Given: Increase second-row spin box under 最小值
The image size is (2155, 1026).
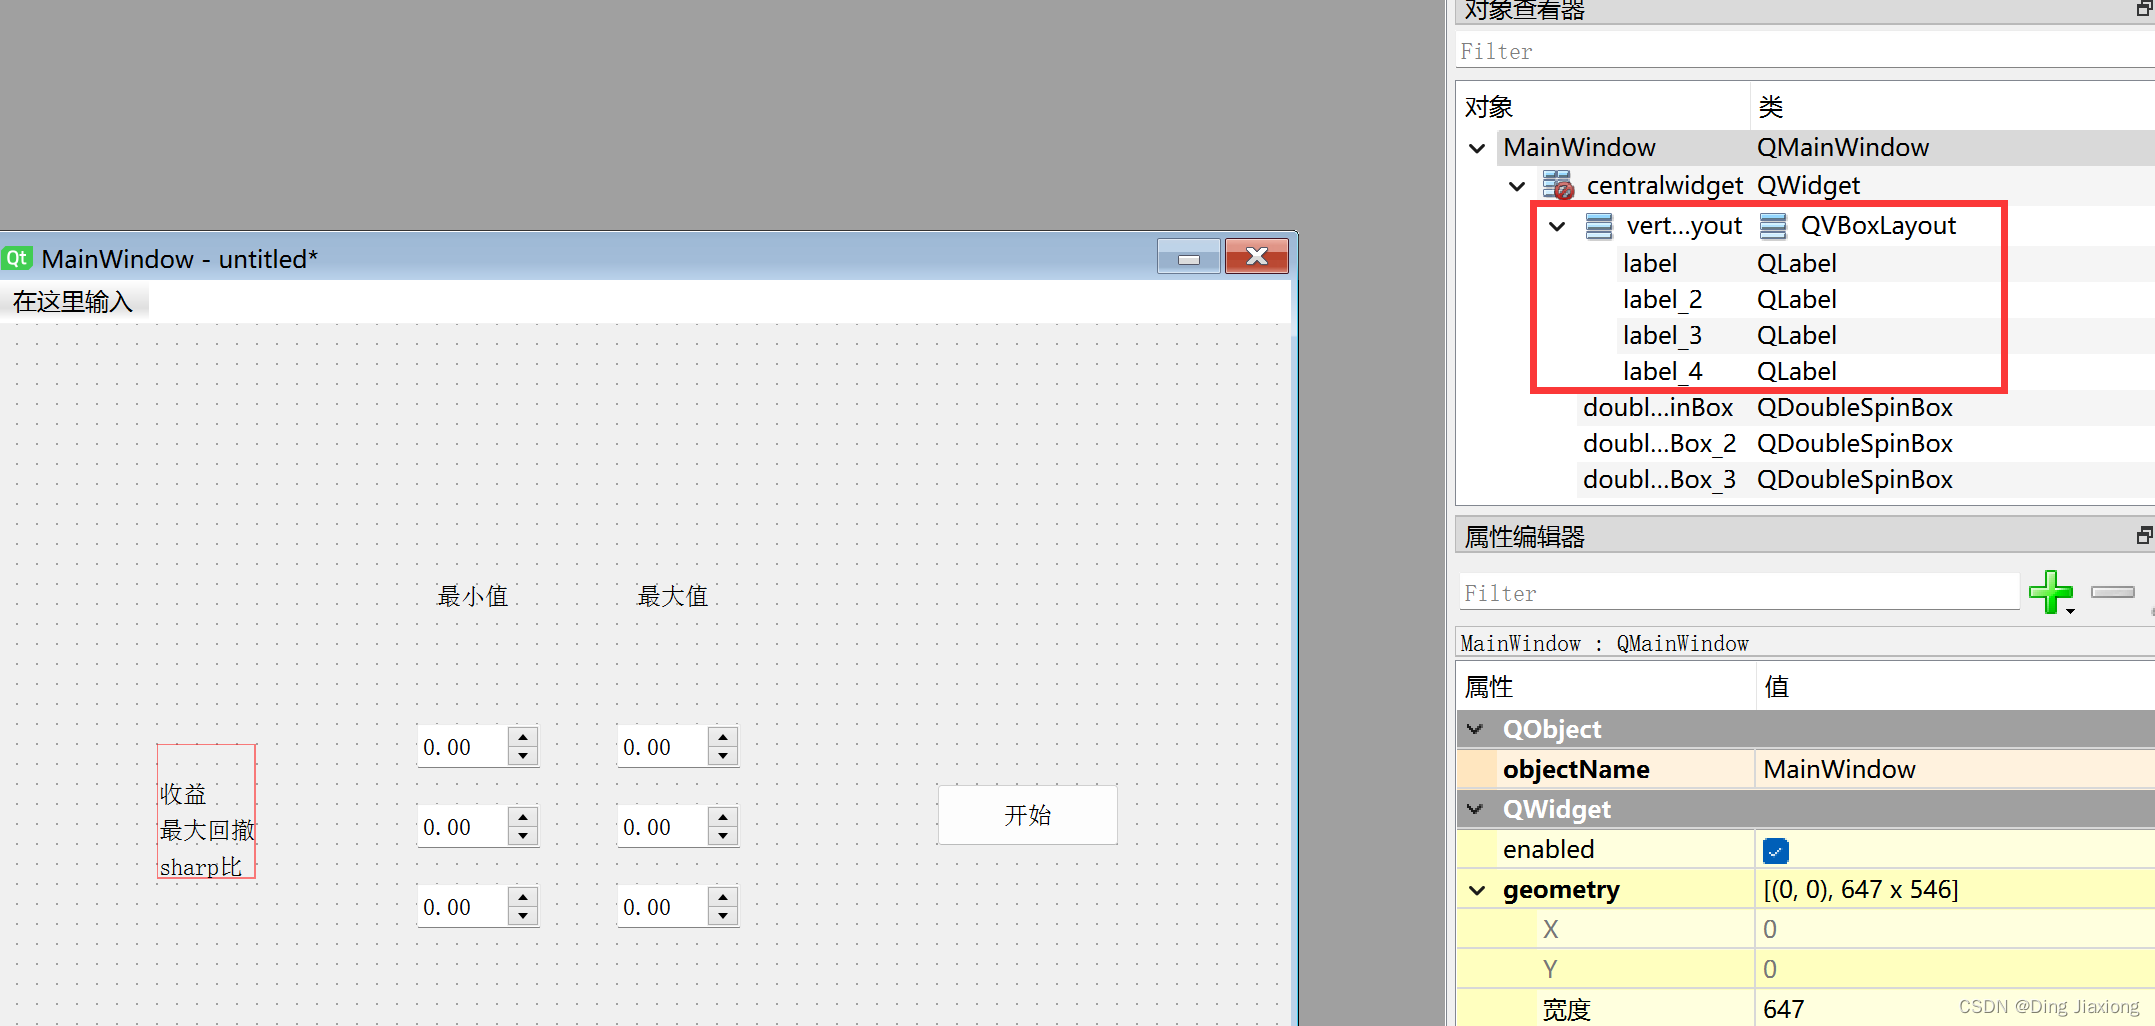Looking at the screenshot, I should pyautogui.click(x=523, y=817).
